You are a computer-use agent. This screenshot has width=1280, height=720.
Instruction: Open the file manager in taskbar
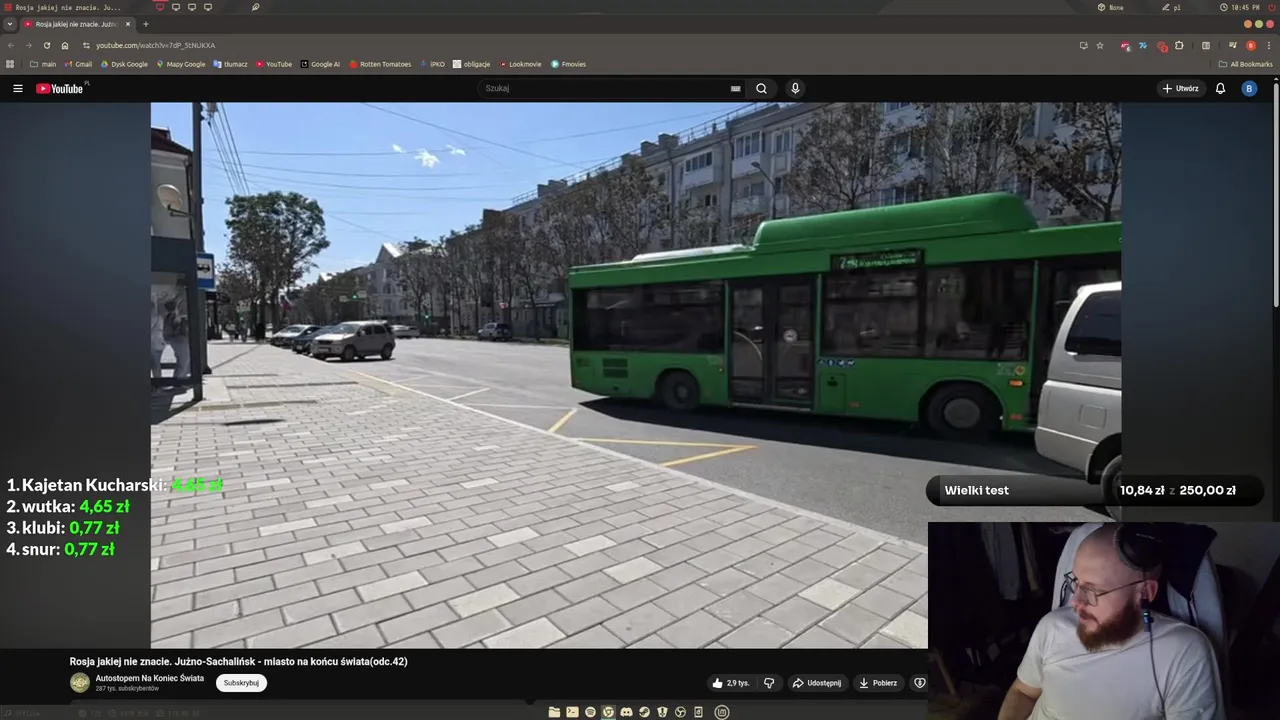click(554, 712)
